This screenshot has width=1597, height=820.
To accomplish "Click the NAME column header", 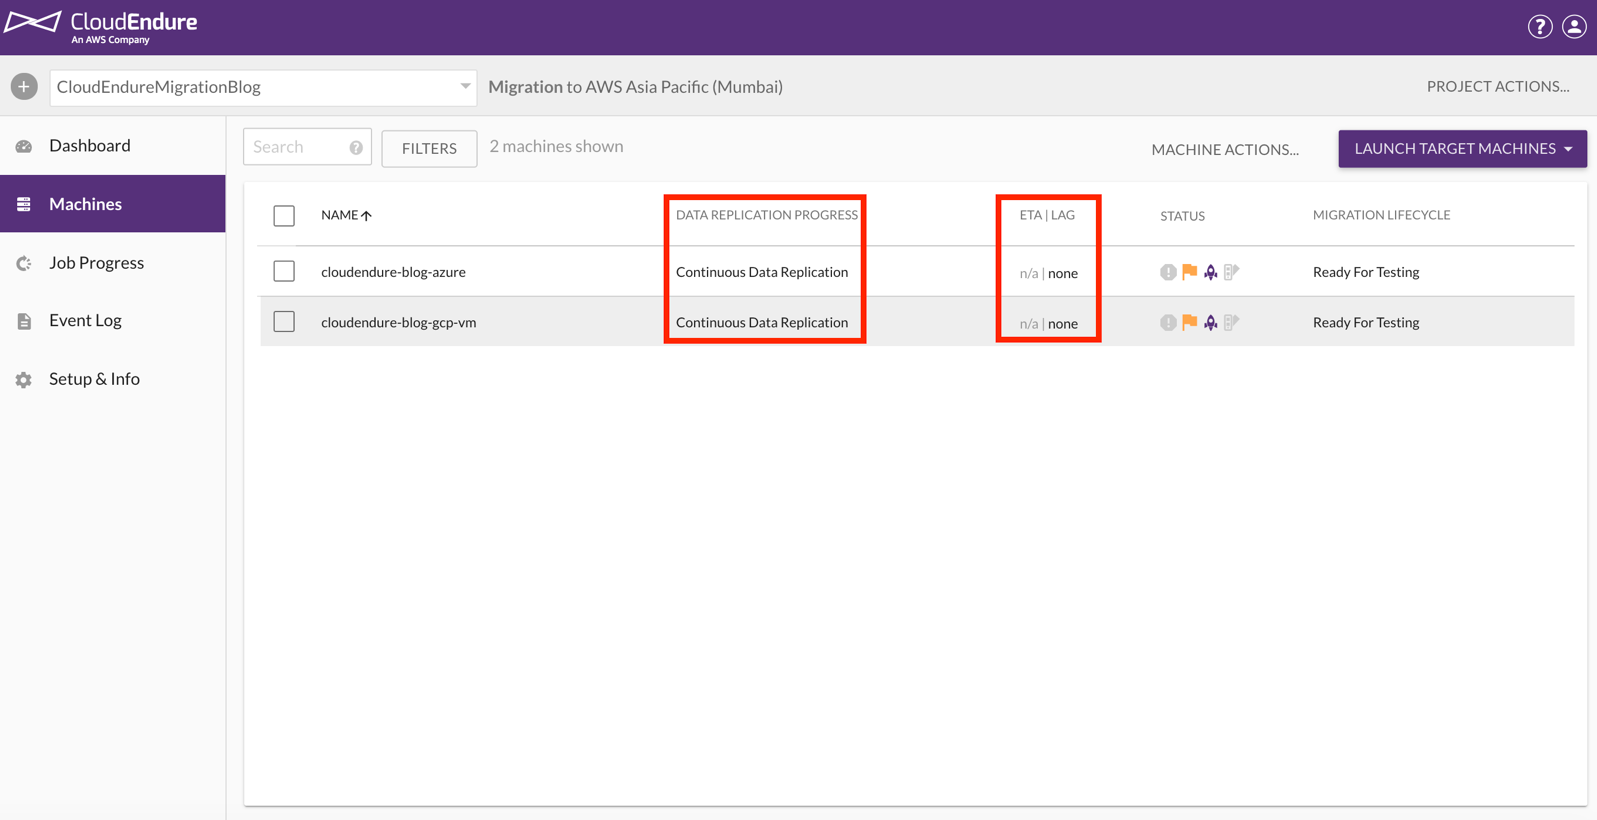I will click(339, 215).
